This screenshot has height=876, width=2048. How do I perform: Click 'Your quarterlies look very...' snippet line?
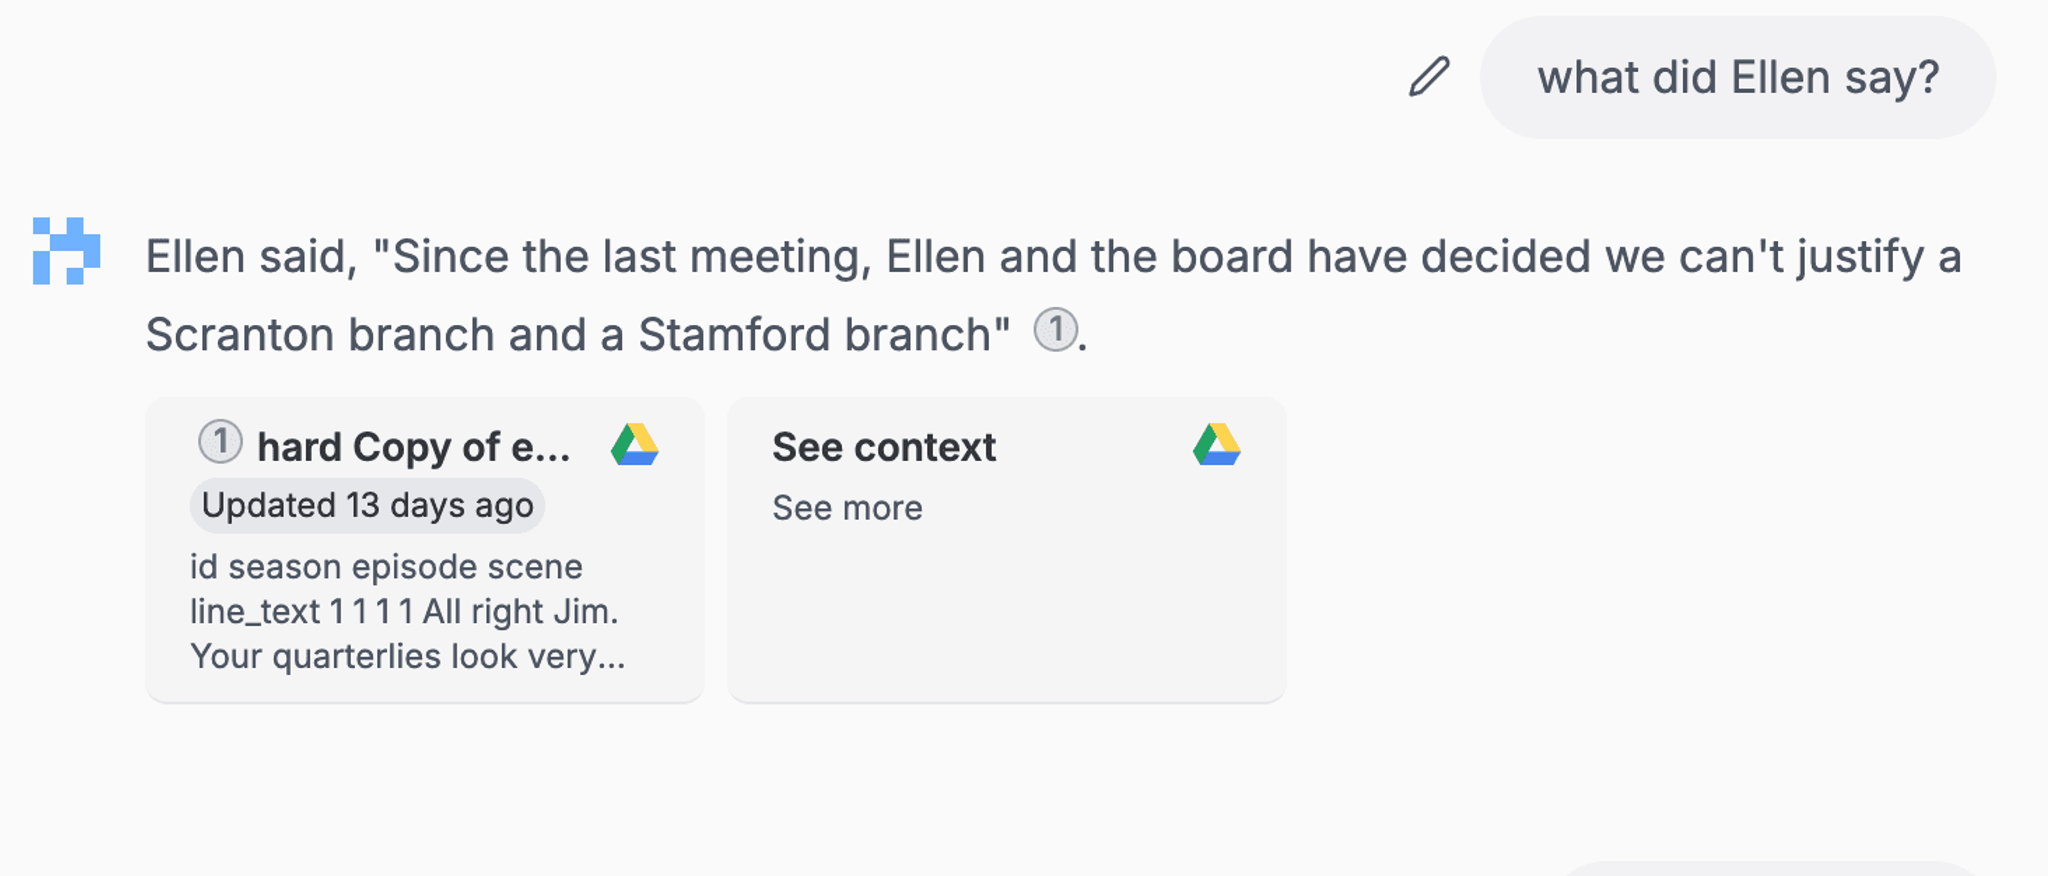click(x=408, y=657)
